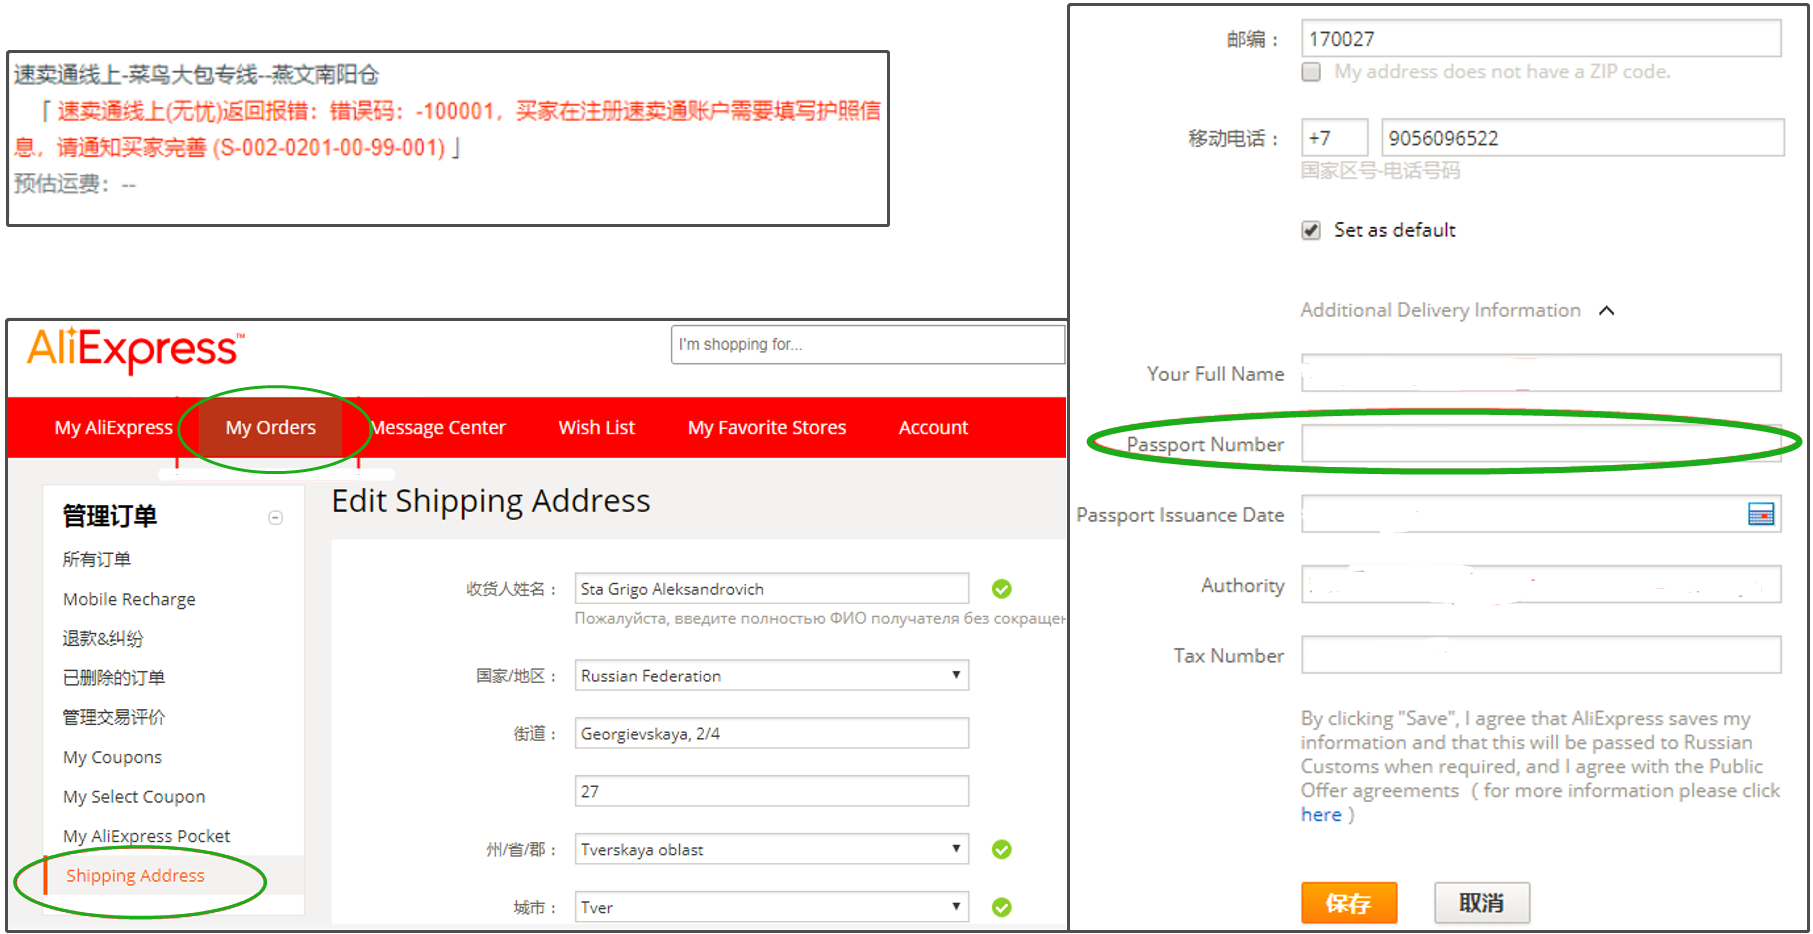The image size is (1813, 934).
Task: Select Shipping Address in the sidebar
Action: click(x=135, y=875)
